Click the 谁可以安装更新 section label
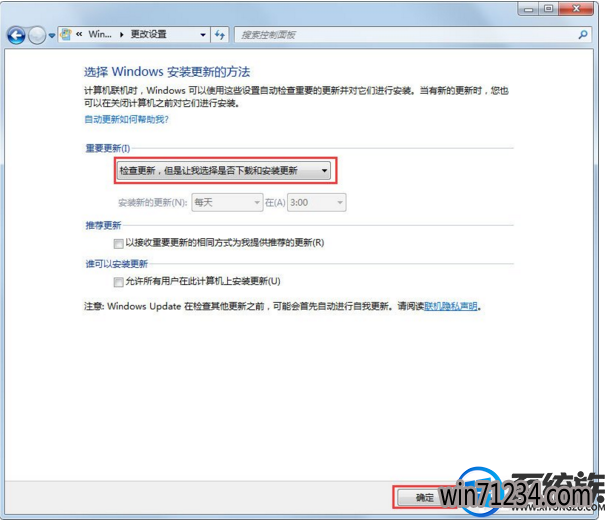The width and height of the screenshot is (605, 520). click(117, 264)
